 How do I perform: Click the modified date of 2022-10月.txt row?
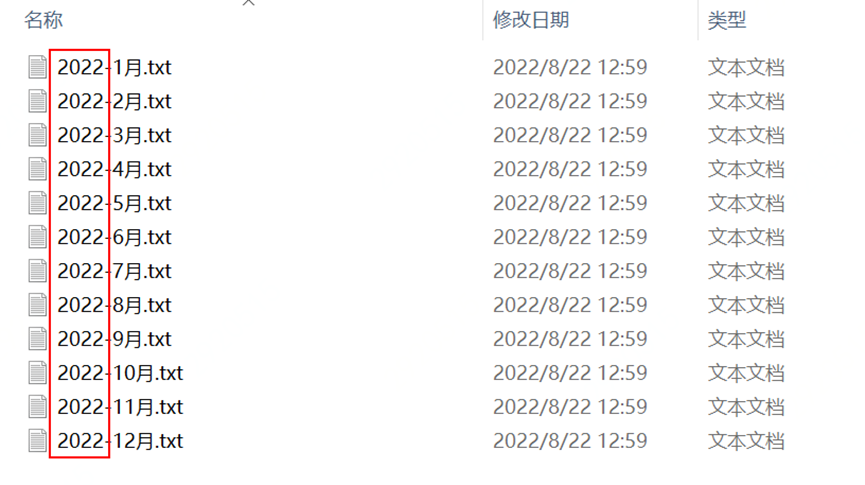pos(570,373)
